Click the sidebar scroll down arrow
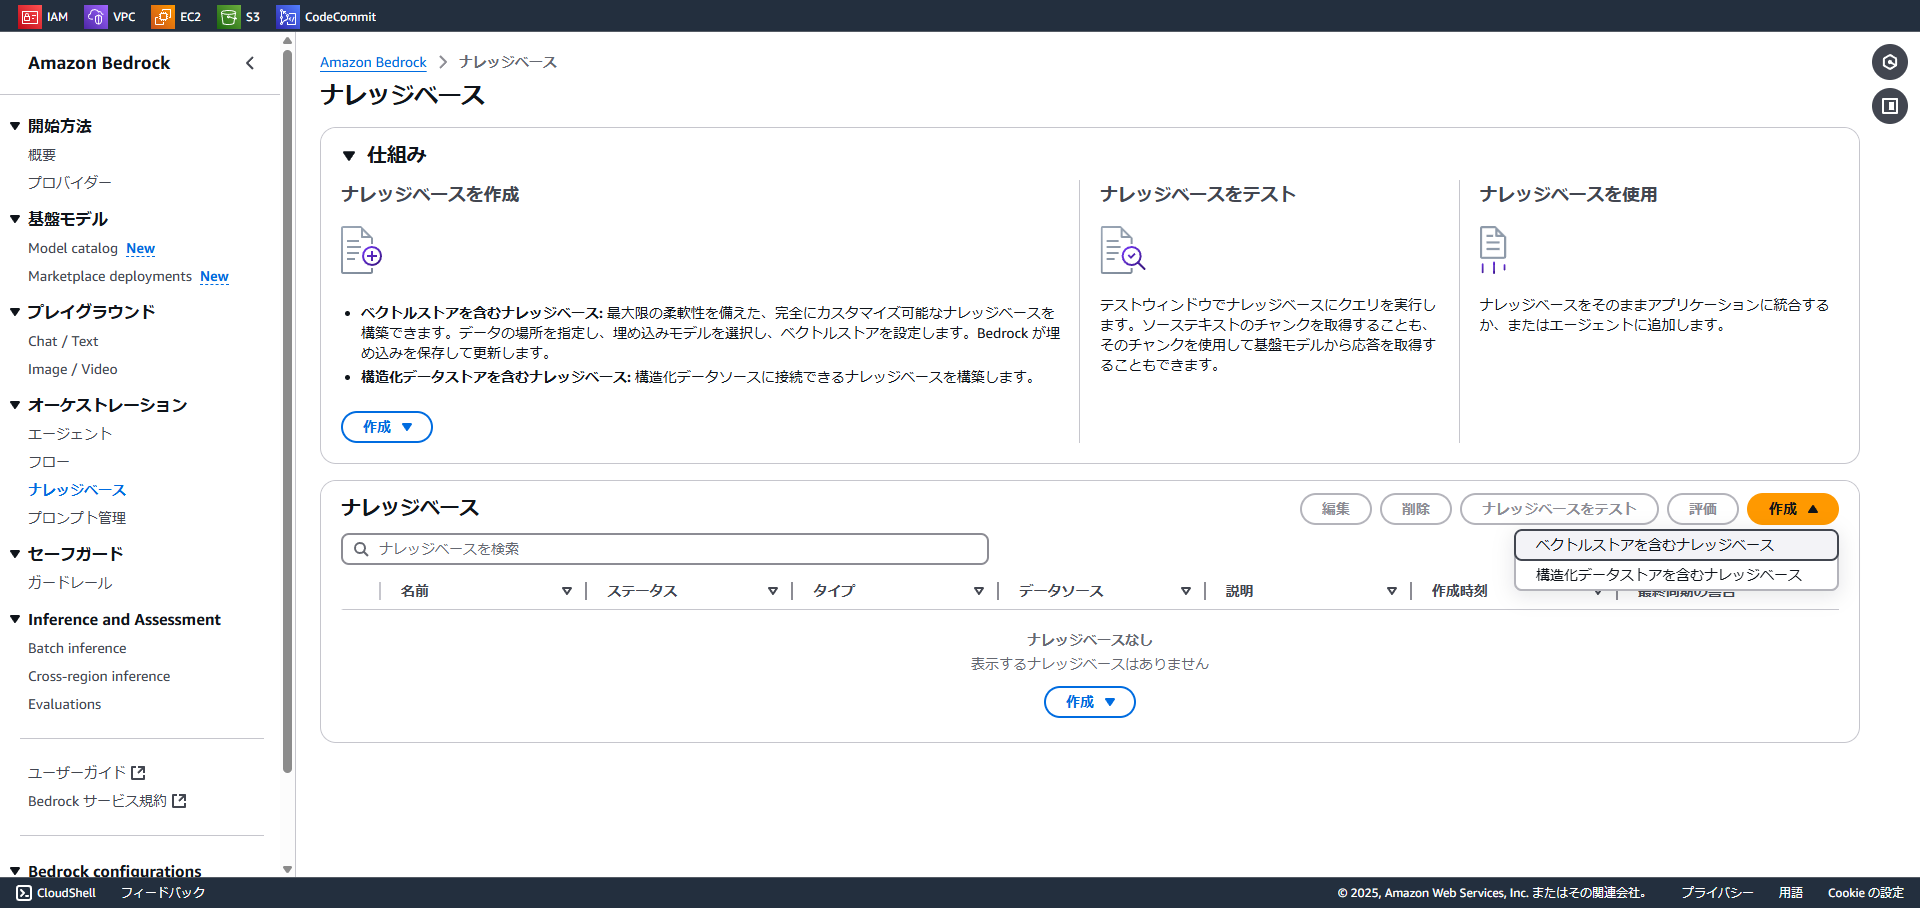The image size is (1920, 908). (287, 870)
